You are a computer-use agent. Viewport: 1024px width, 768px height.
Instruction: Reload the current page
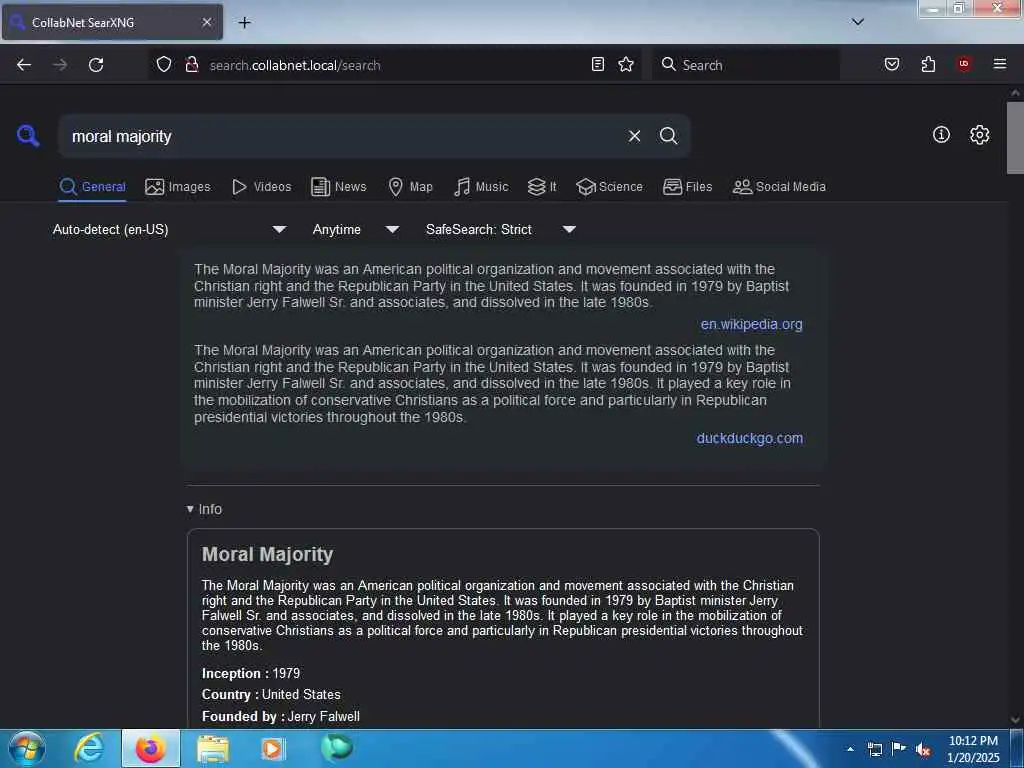[96, 65]
